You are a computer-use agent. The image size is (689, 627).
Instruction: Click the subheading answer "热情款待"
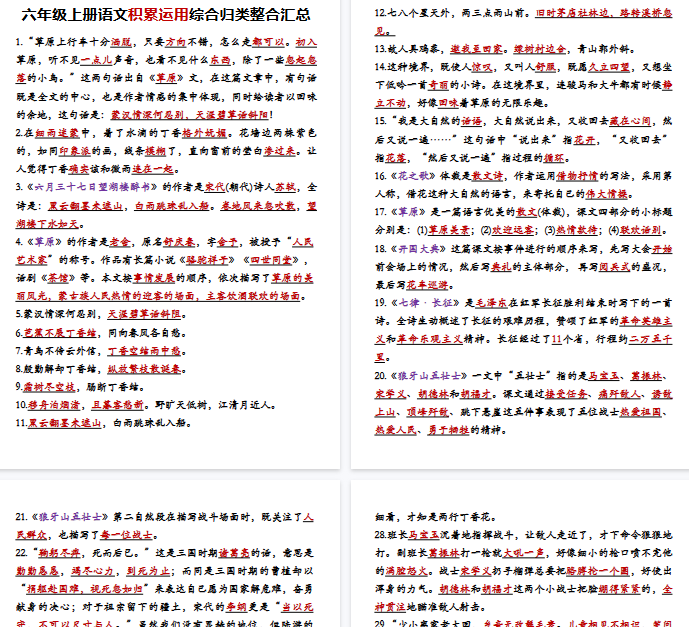pos(577,230)
